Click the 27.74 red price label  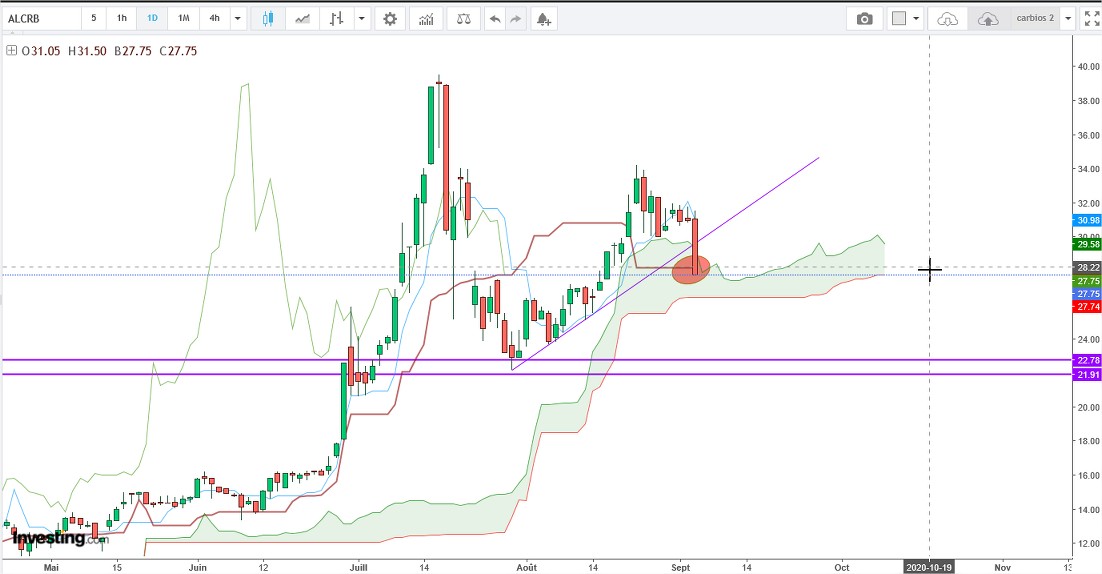[1088, 307]
